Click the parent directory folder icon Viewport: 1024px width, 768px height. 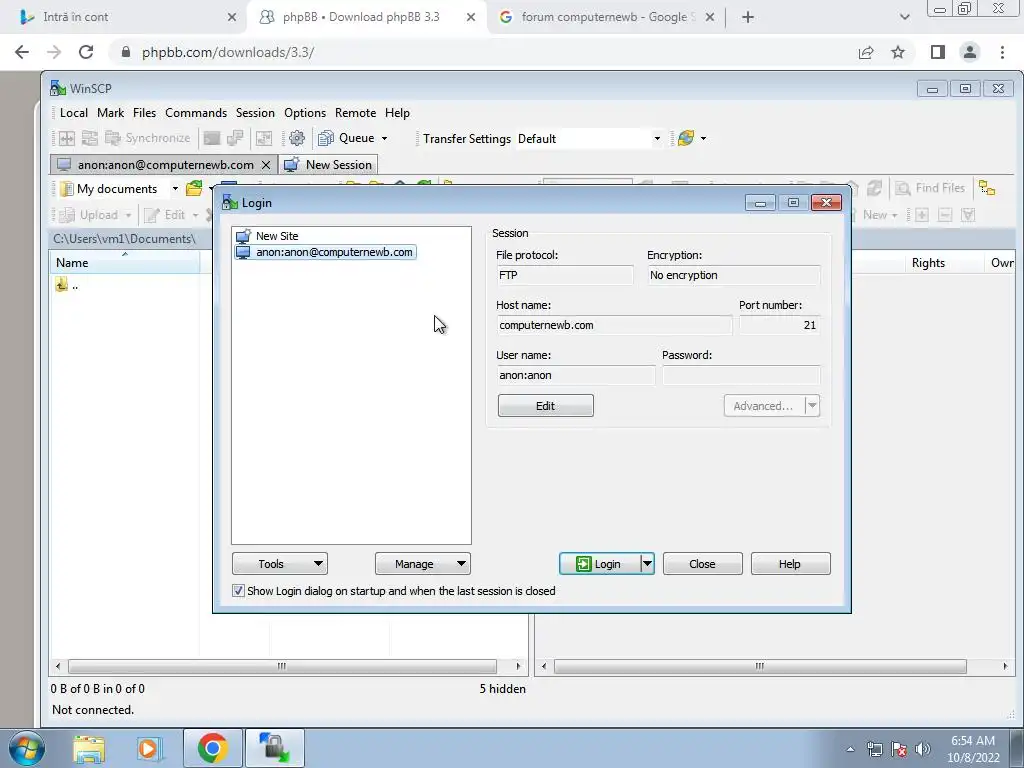(x=61, y=285)
